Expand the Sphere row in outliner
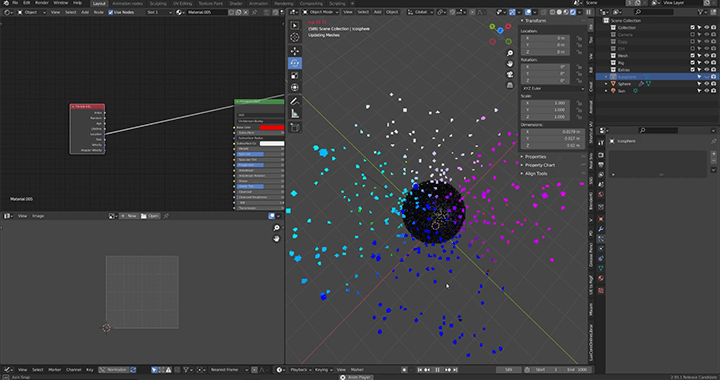This screenshot has width=720, height=380. pyautogui.click(x=606, y=84)
